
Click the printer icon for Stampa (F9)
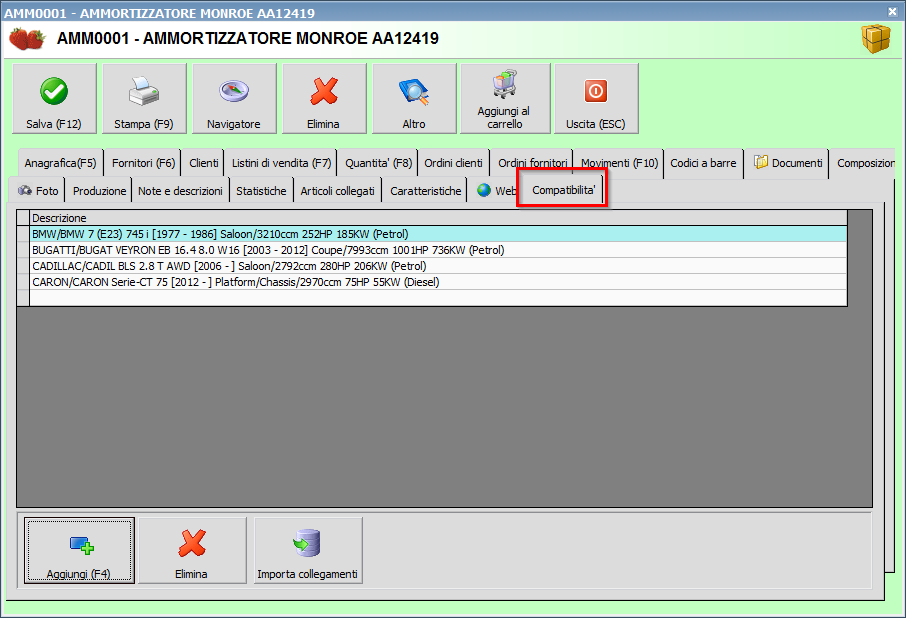tap(143, 91)
